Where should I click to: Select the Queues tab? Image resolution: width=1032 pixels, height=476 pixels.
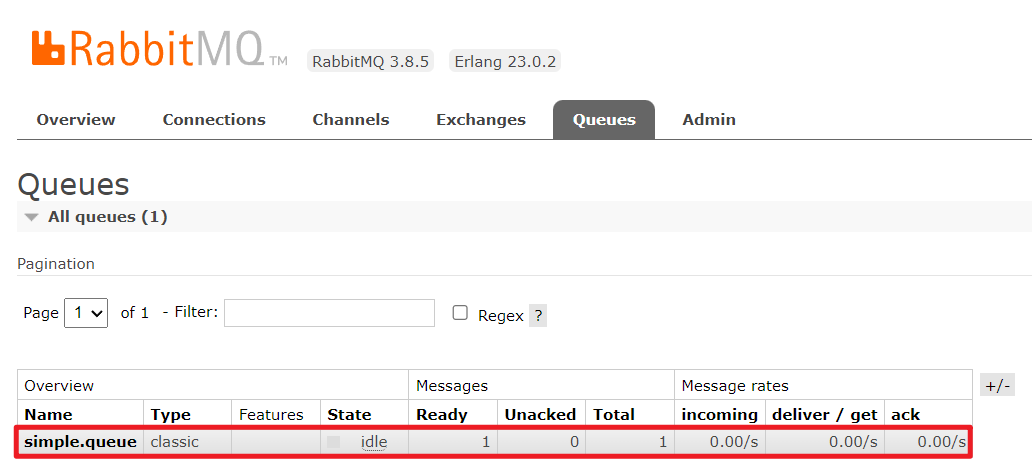click(604, 120)
